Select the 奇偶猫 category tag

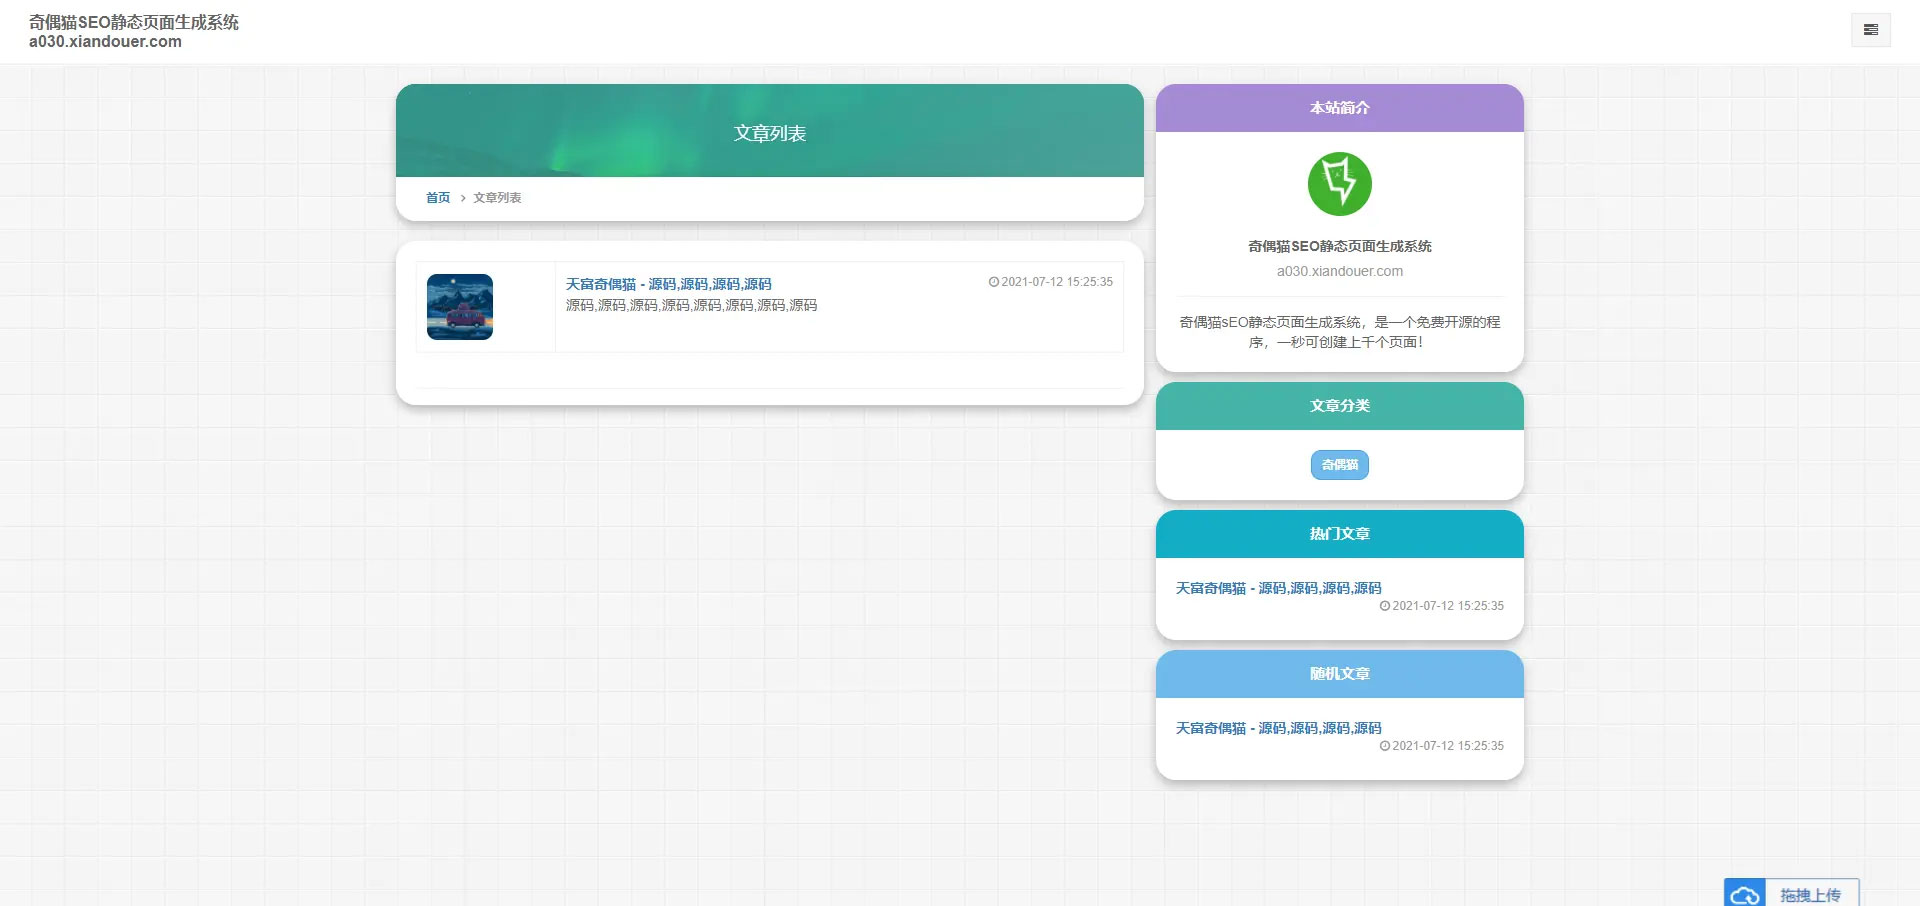click(1339, 465)
